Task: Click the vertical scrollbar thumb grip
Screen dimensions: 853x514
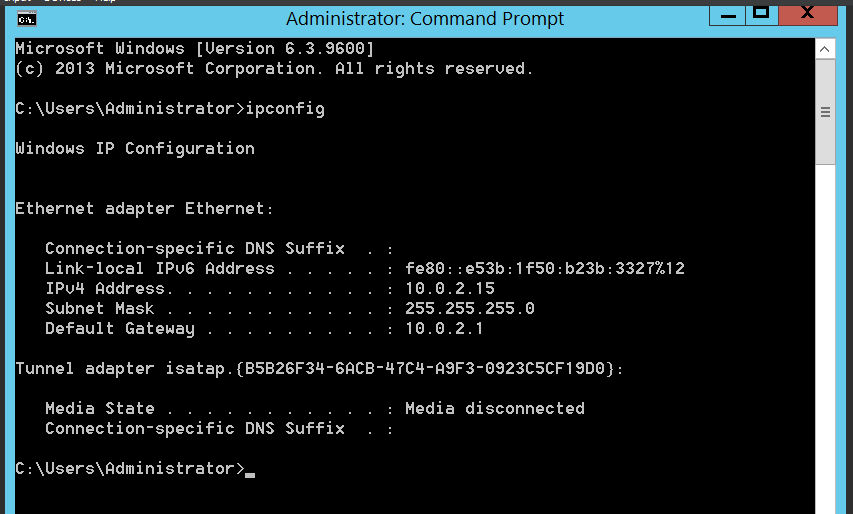Action: click(x=825, y=112)
